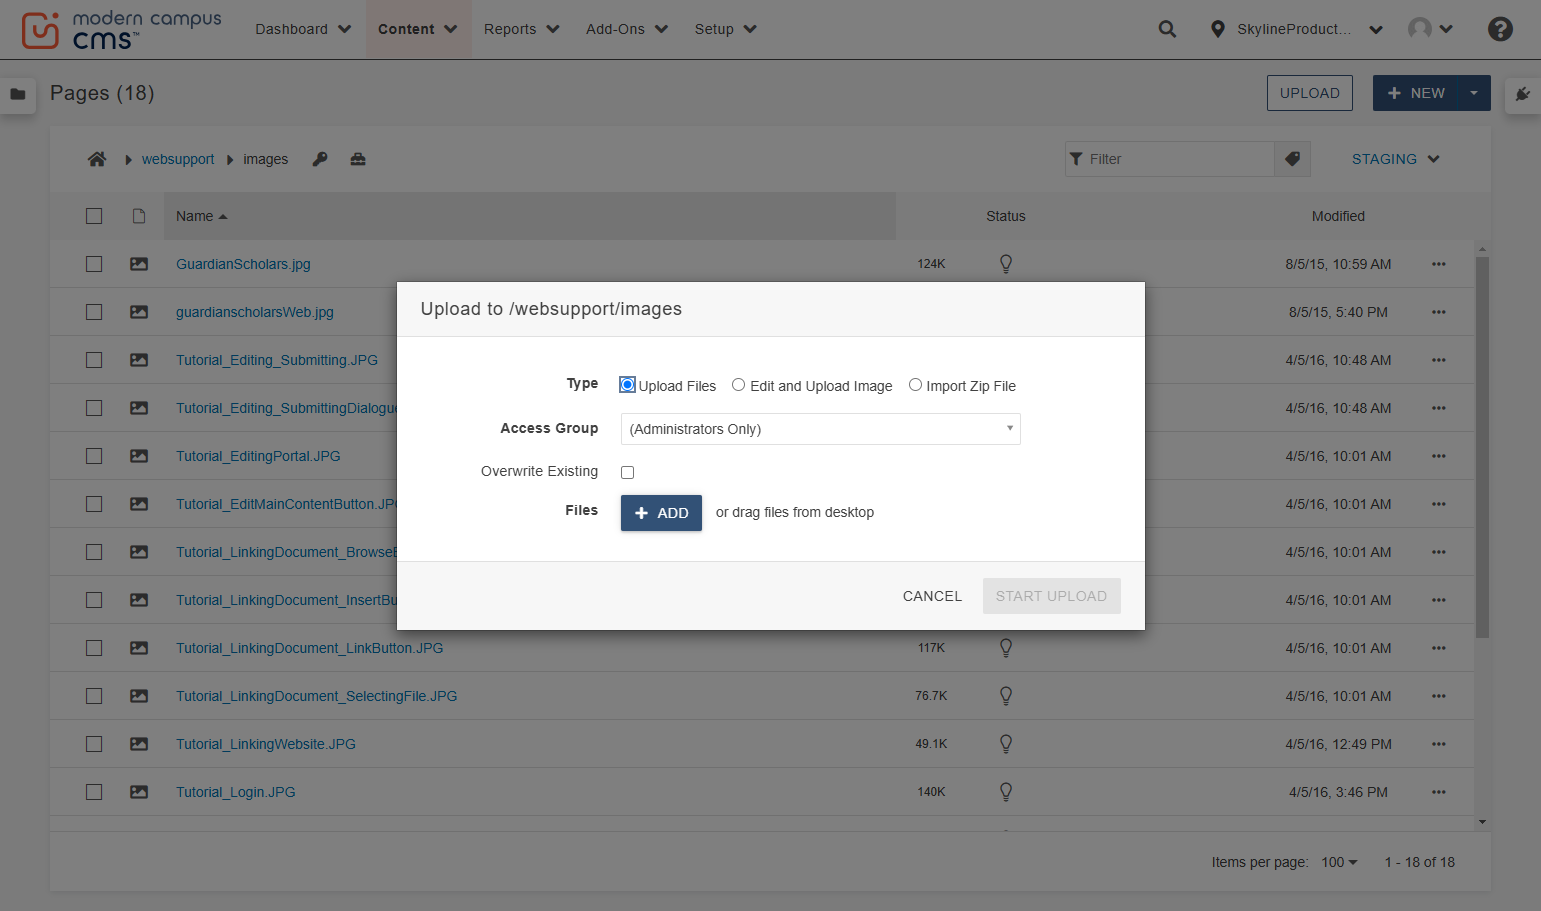Open the Access Group dropdown
Image resolution: width=1541 pixels, height=911 pixels.
820,429
